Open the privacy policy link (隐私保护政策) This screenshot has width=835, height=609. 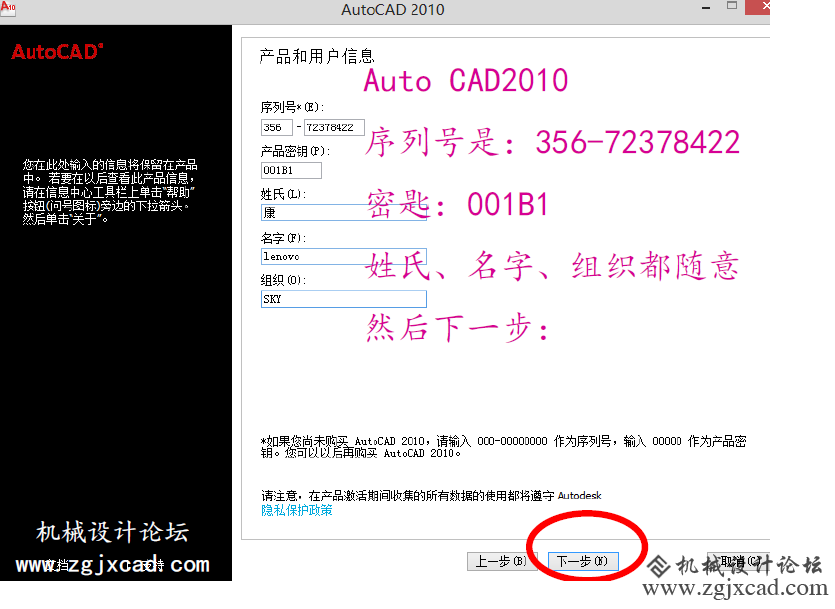[x=297, y=510]
